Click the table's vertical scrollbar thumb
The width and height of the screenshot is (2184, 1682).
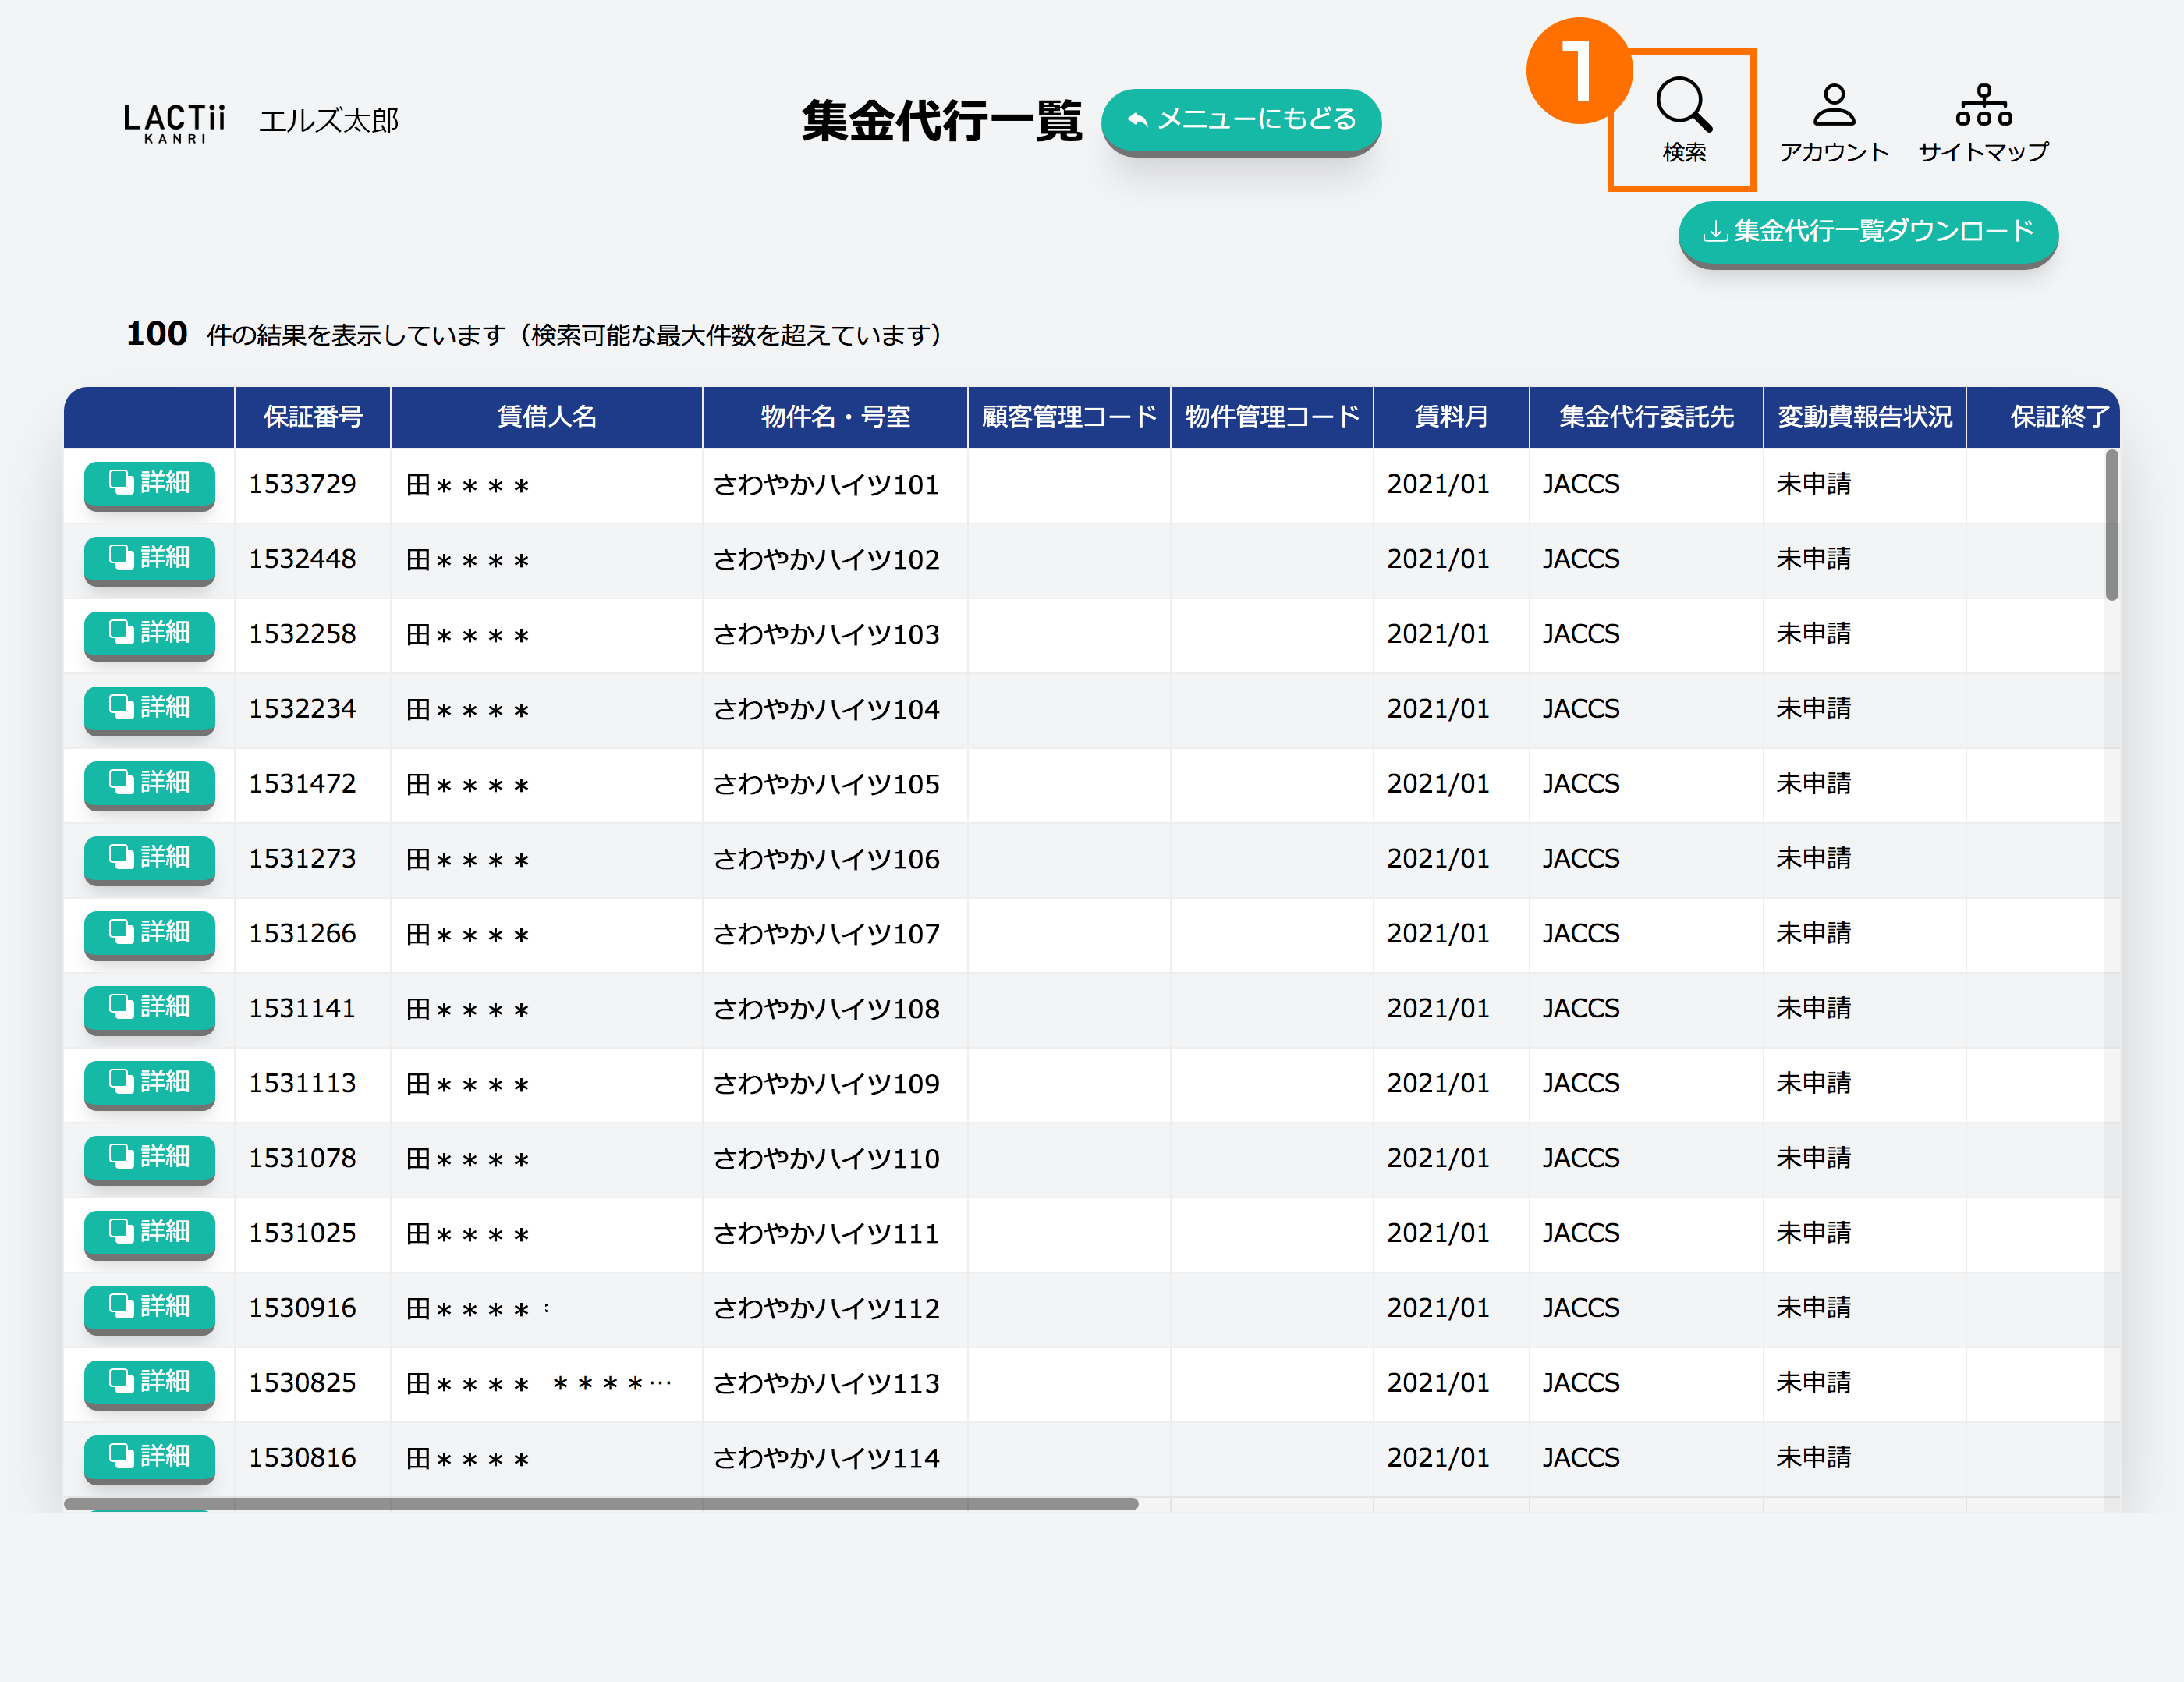coord(2111,525)
